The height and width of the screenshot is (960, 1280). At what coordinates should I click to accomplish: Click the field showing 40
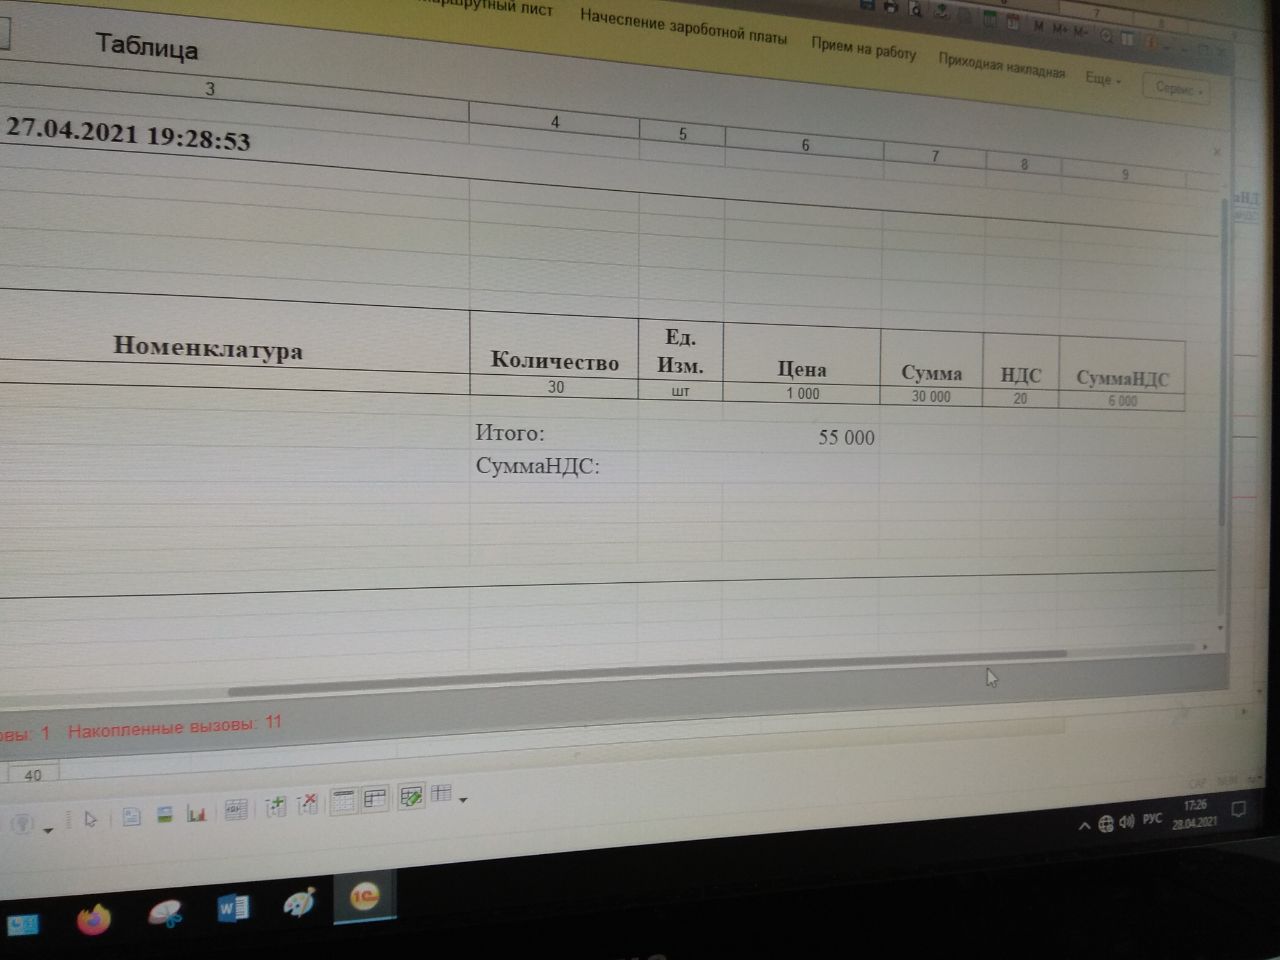pos(33,775)
